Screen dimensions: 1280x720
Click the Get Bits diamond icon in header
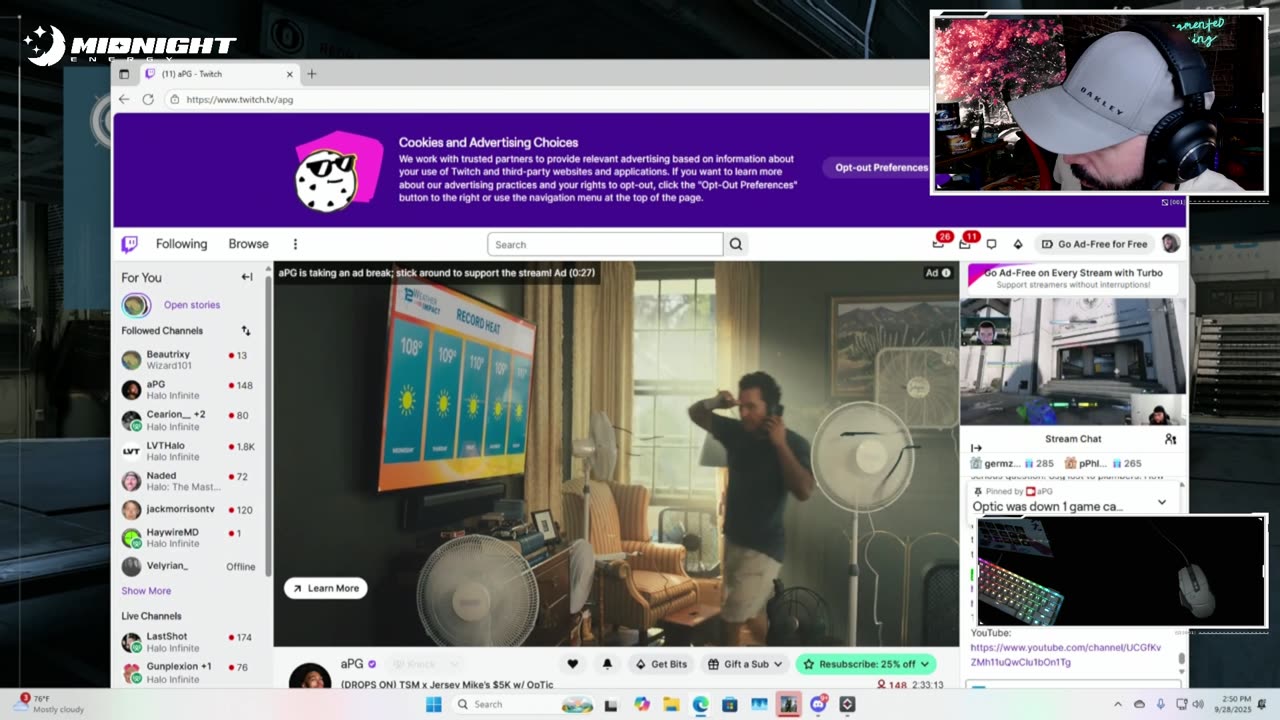coord(1018,244)
